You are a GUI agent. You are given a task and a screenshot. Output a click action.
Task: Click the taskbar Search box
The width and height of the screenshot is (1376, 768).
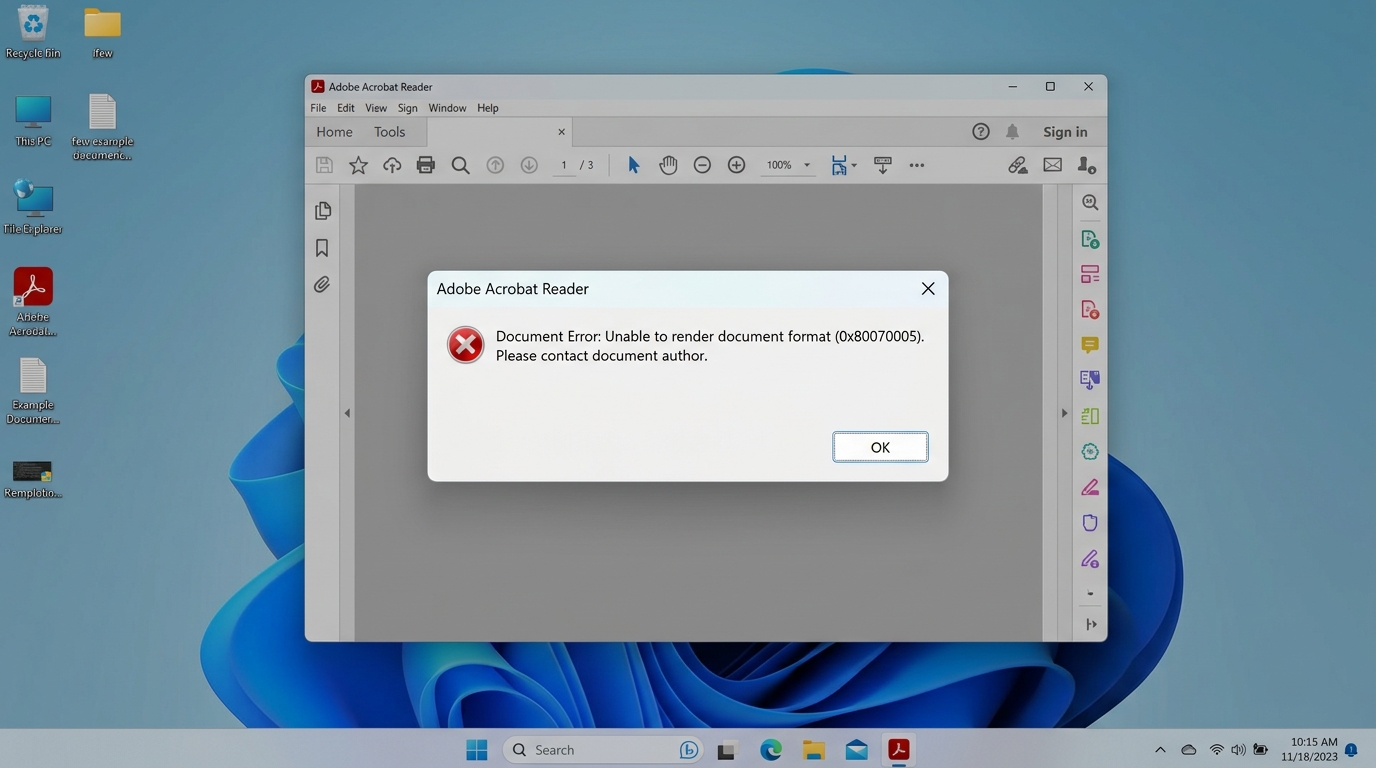604,750
